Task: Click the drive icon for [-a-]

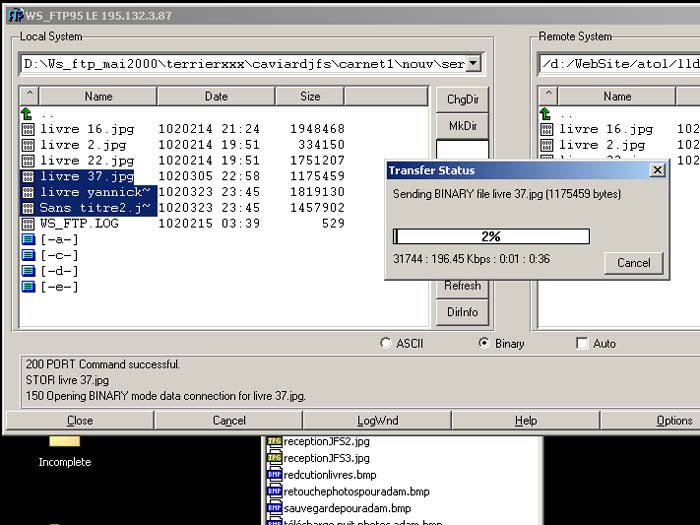Action: pos(28,239)
